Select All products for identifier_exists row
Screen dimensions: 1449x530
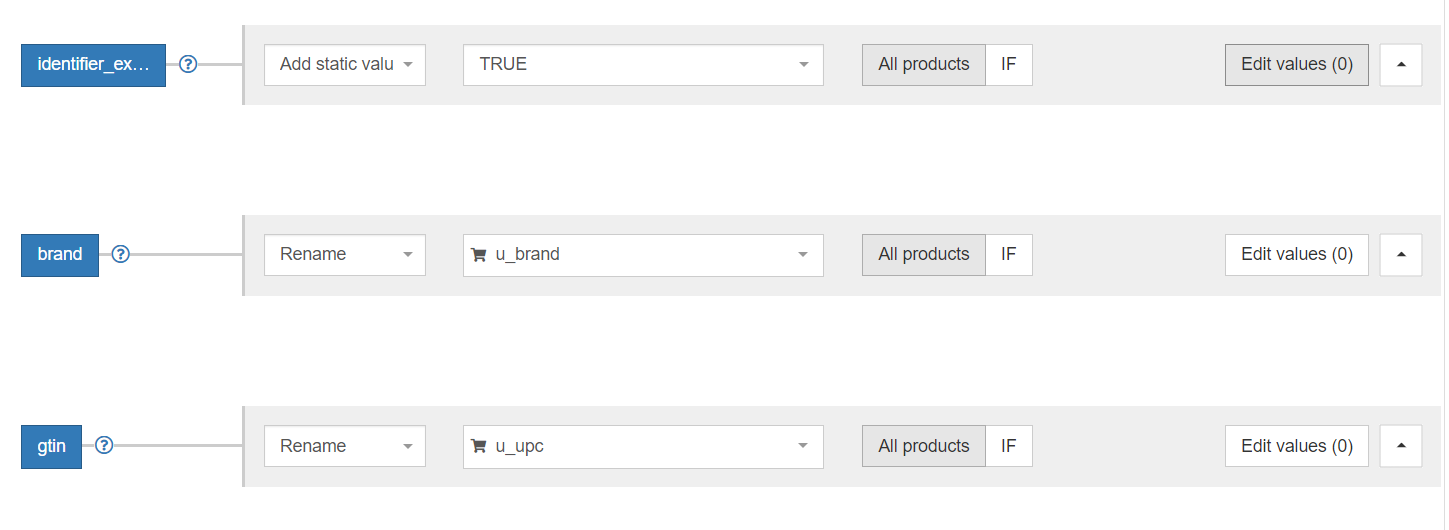click(x=923, y=64)
